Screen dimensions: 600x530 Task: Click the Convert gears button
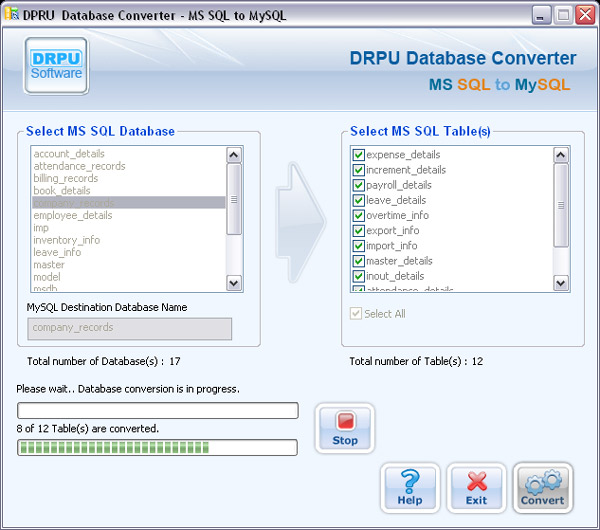(x=543, y=488)
